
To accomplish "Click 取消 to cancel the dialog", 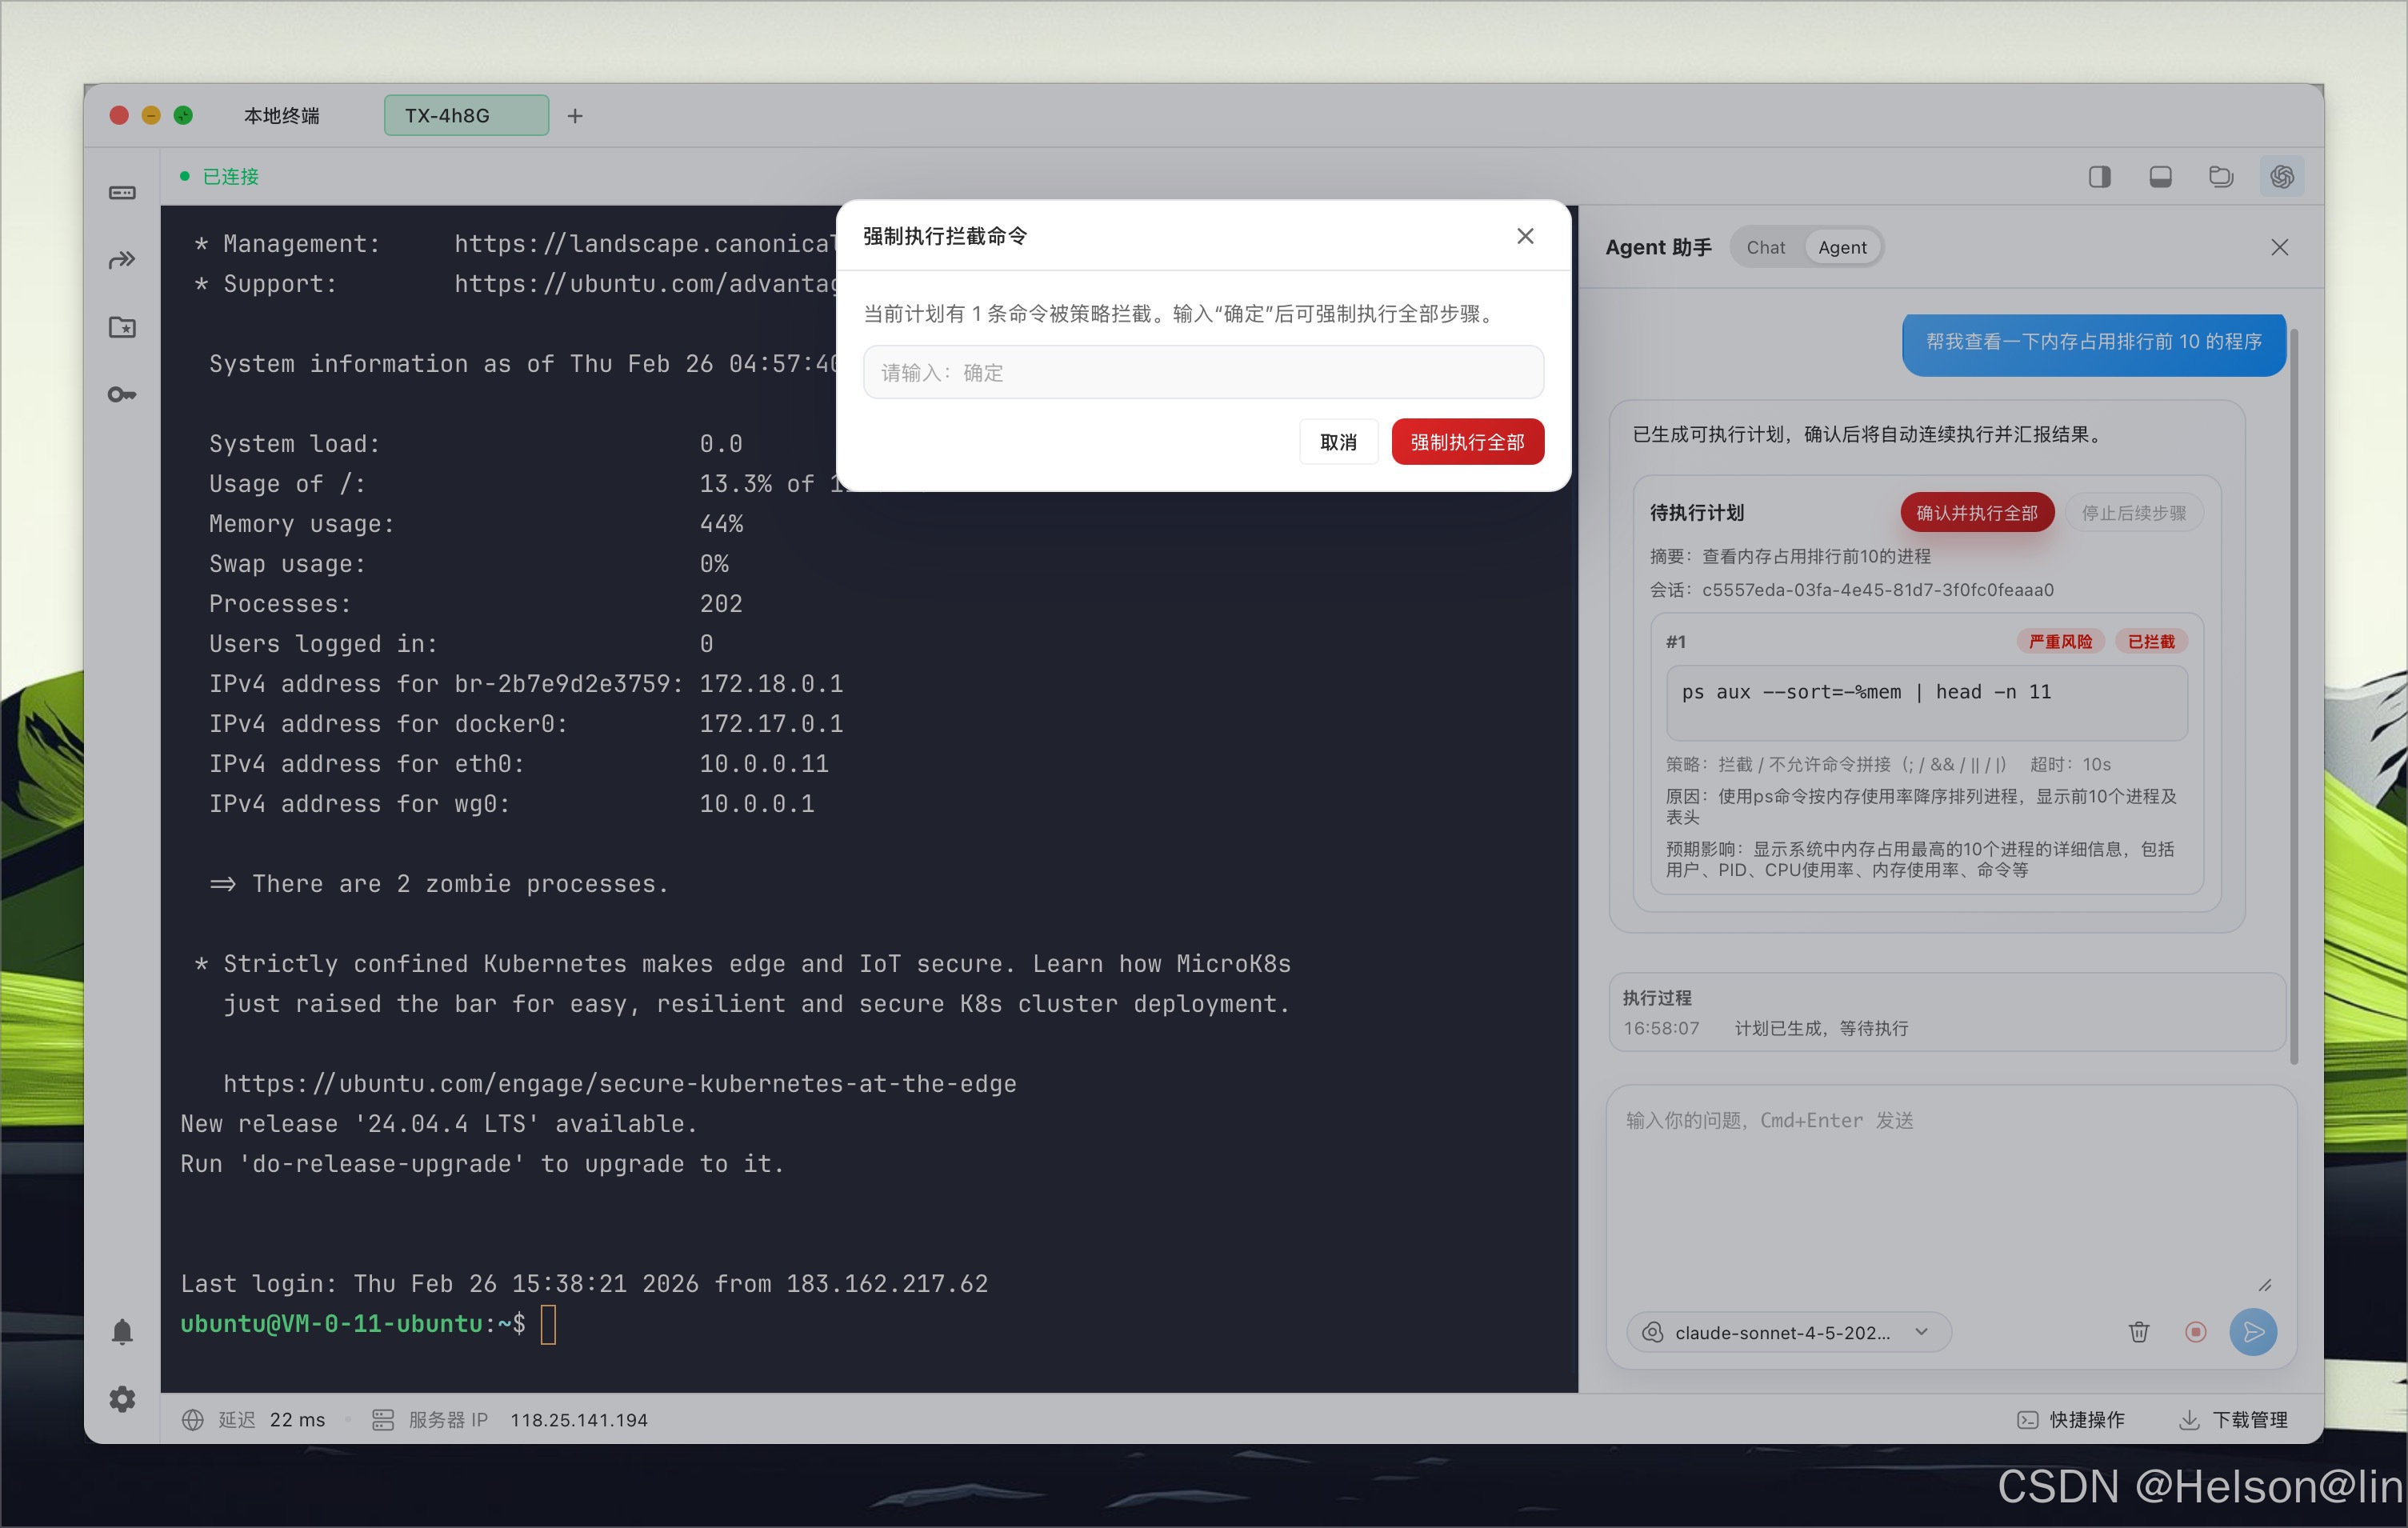I will 1338,442.
